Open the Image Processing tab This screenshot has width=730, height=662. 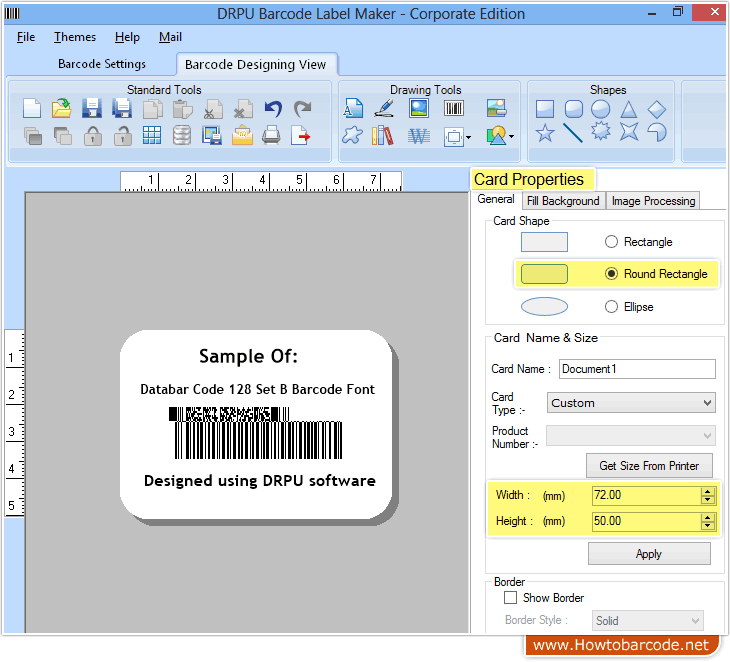coord(653,201)
